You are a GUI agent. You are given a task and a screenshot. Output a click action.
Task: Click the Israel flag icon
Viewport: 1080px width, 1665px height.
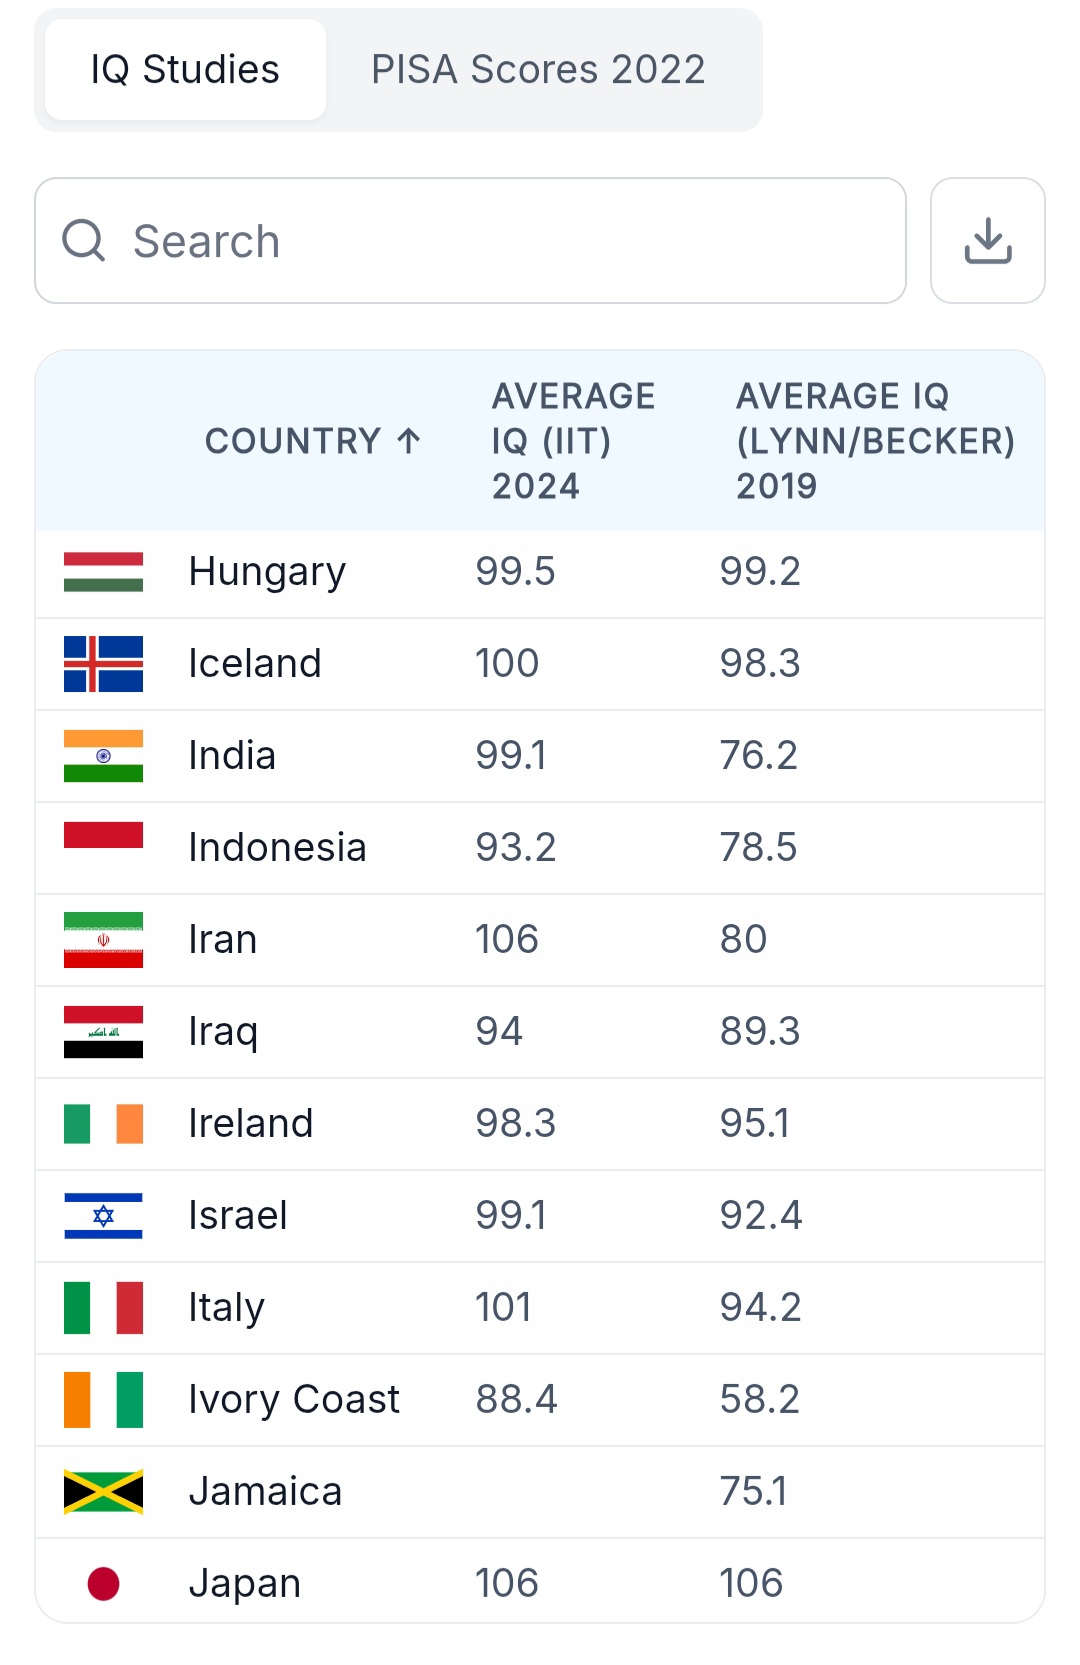point(103,1216)
